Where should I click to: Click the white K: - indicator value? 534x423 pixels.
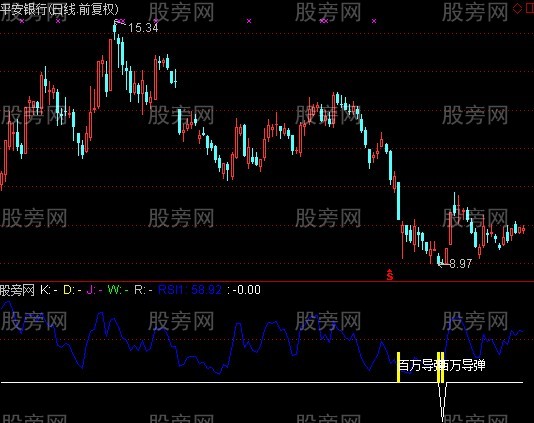[x=49, y=290]
